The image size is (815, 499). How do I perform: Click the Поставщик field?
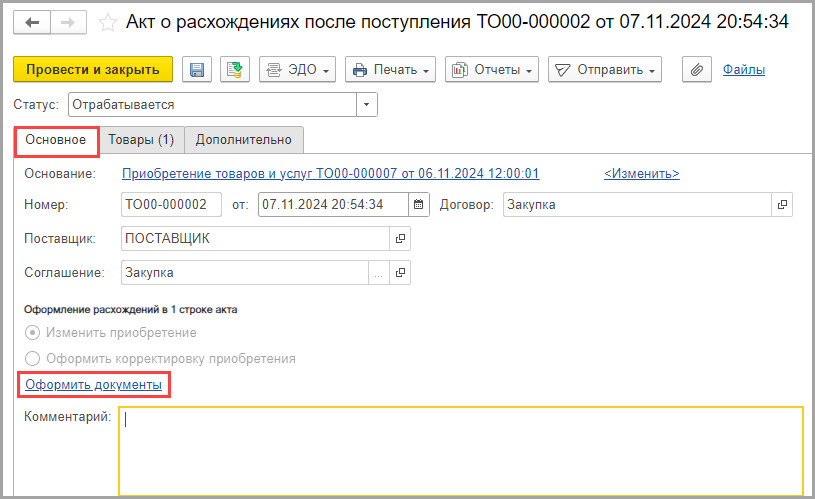pyautogui.click(x=256, y=239)
